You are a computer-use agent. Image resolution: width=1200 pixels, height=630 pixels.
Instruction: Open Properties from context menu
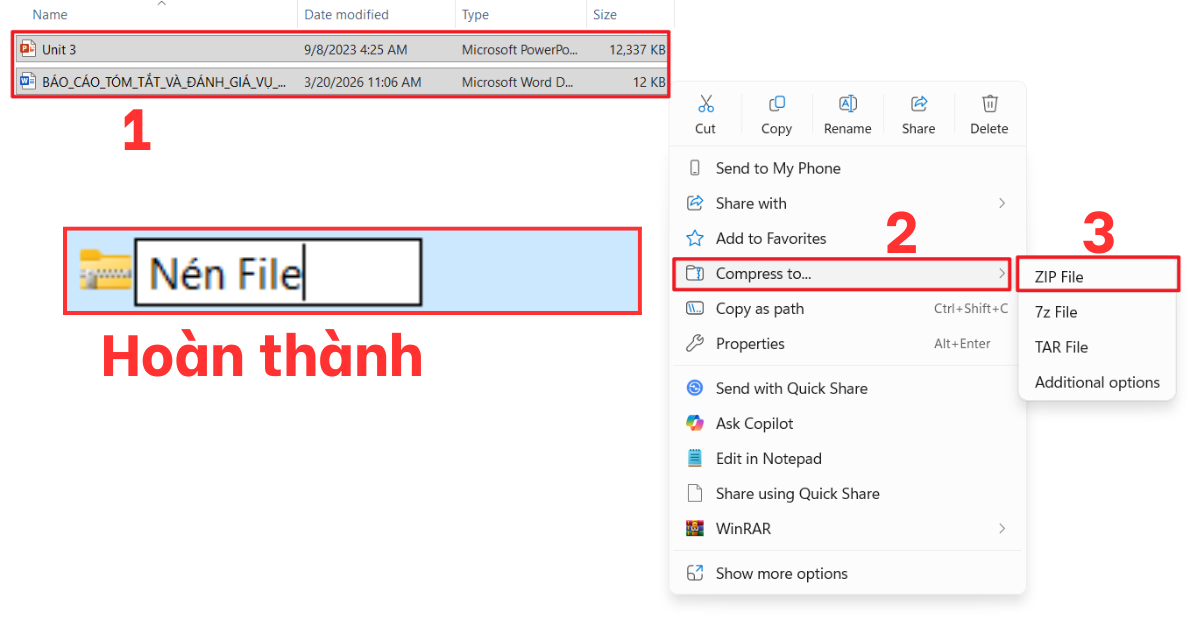coord(847,343)
